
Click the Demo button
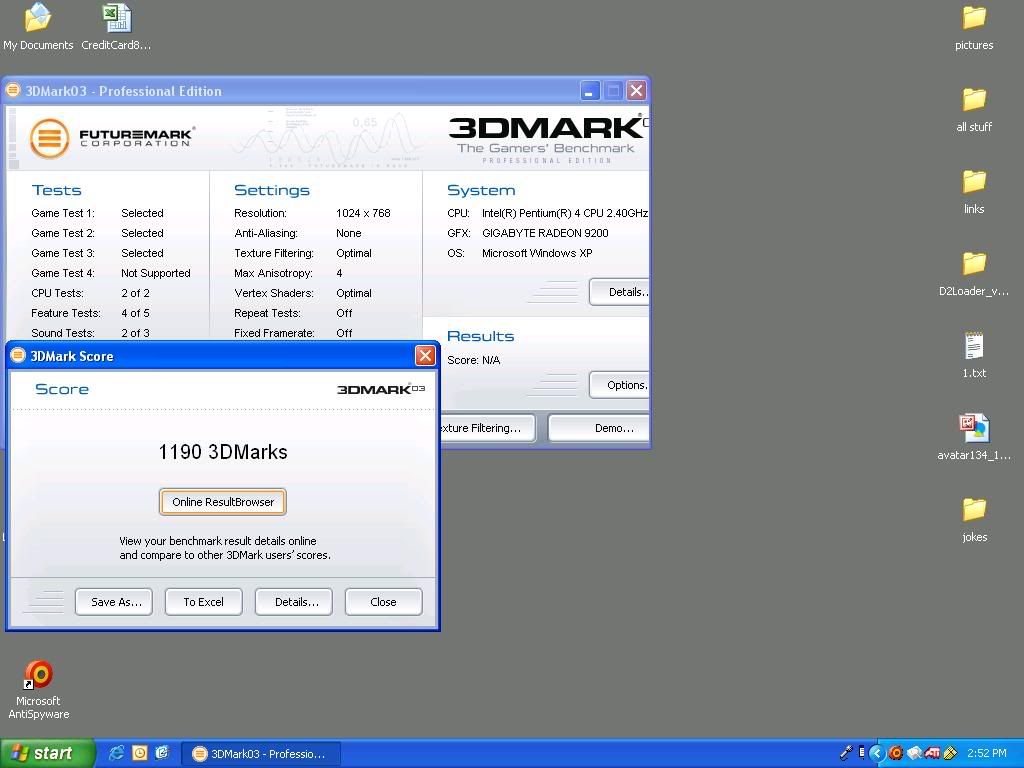point(599,428)
